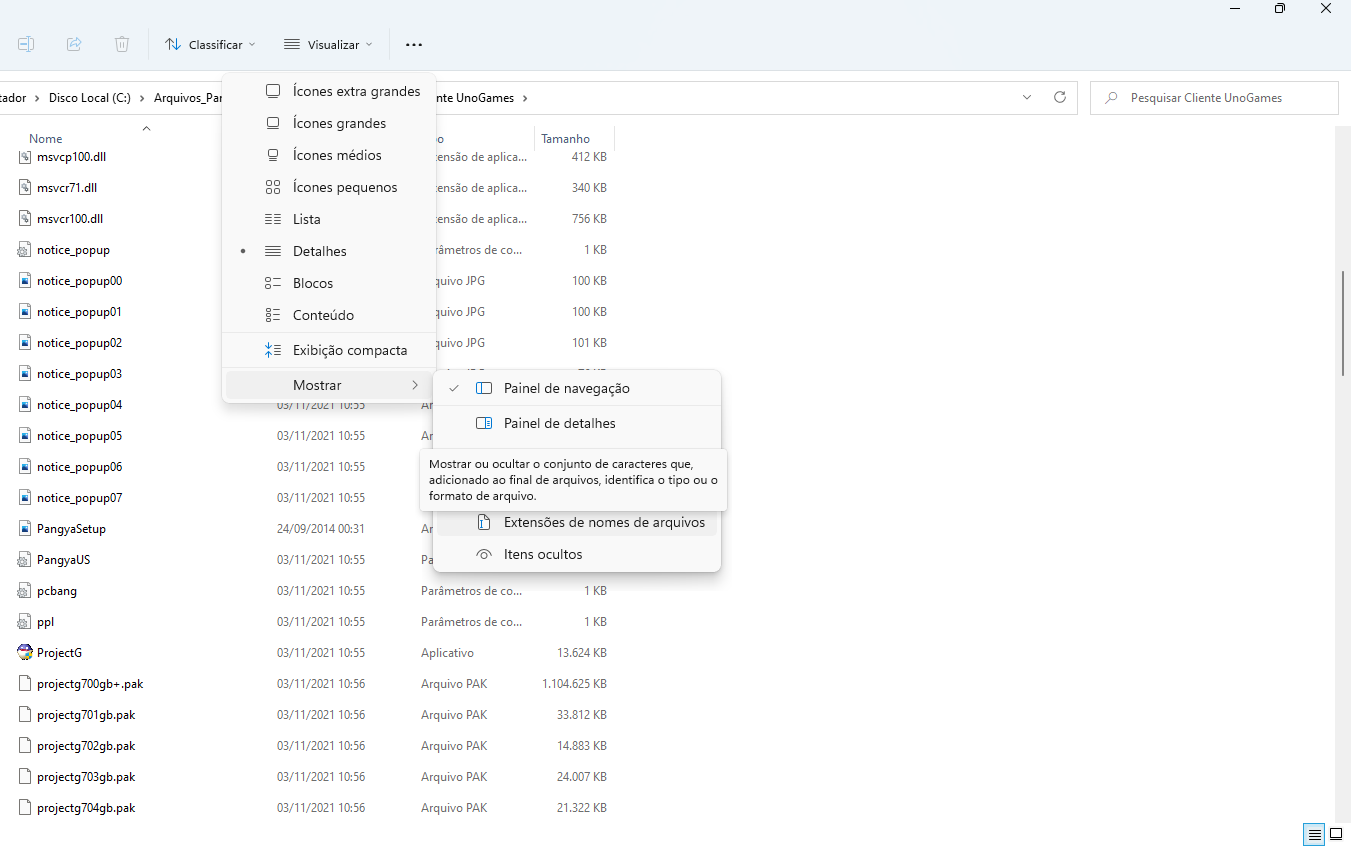The height and width of the screenshot is (846, 1351).
Task: Sort files by the Nome column header
Action: coord(45,138)
